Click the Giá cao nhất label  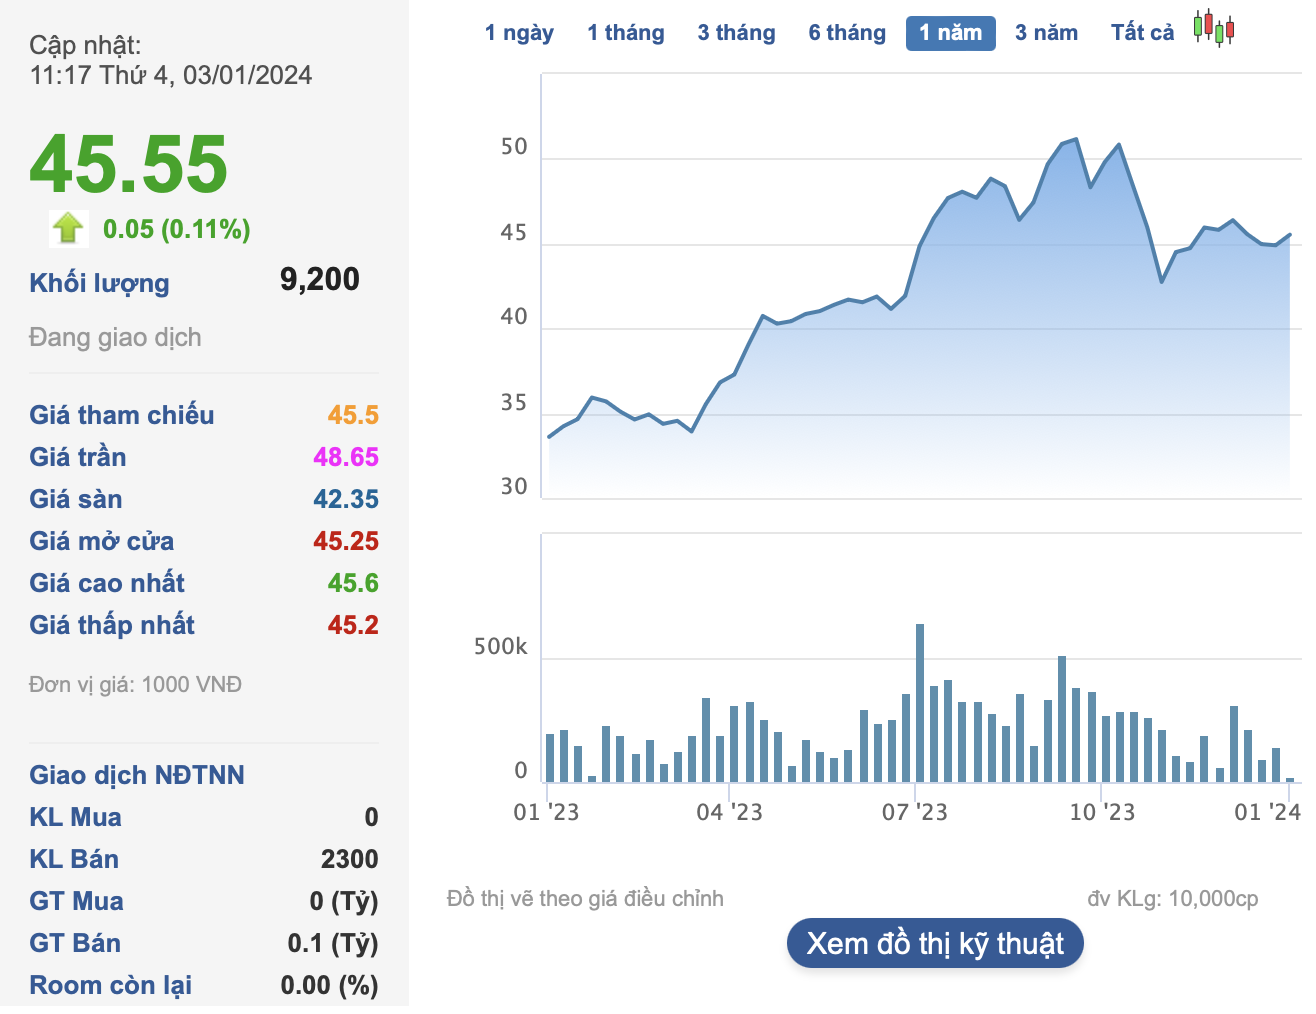(107, 583)
